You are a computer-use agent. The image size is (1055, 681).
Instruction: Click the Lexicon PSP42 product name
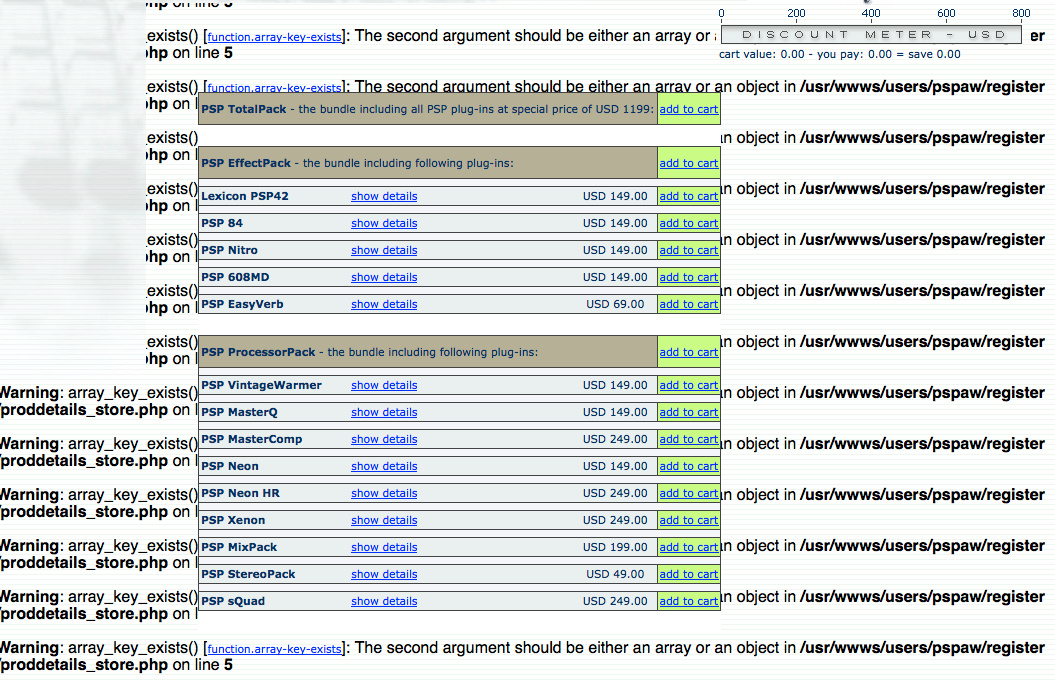pyautogui.click(x=245, y=196)
